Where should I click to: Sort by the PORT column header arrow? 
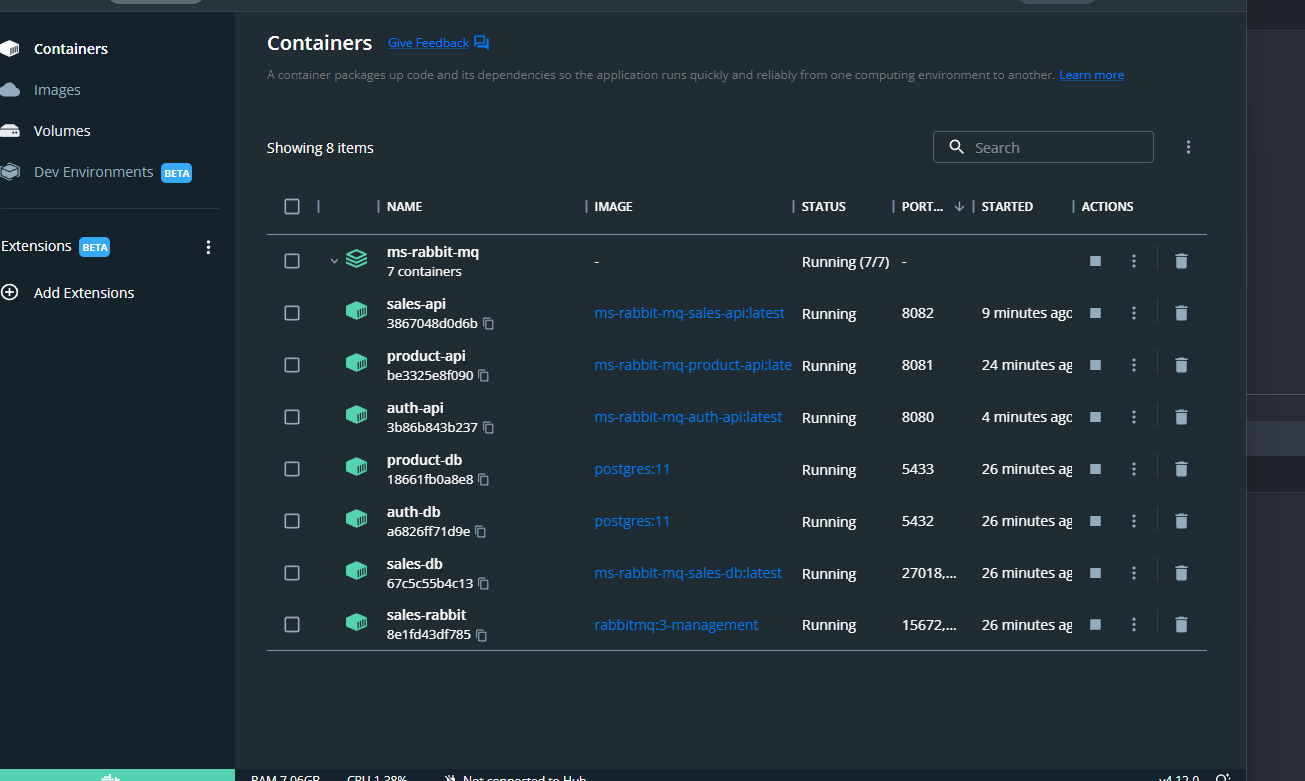[x=959, y=207]
